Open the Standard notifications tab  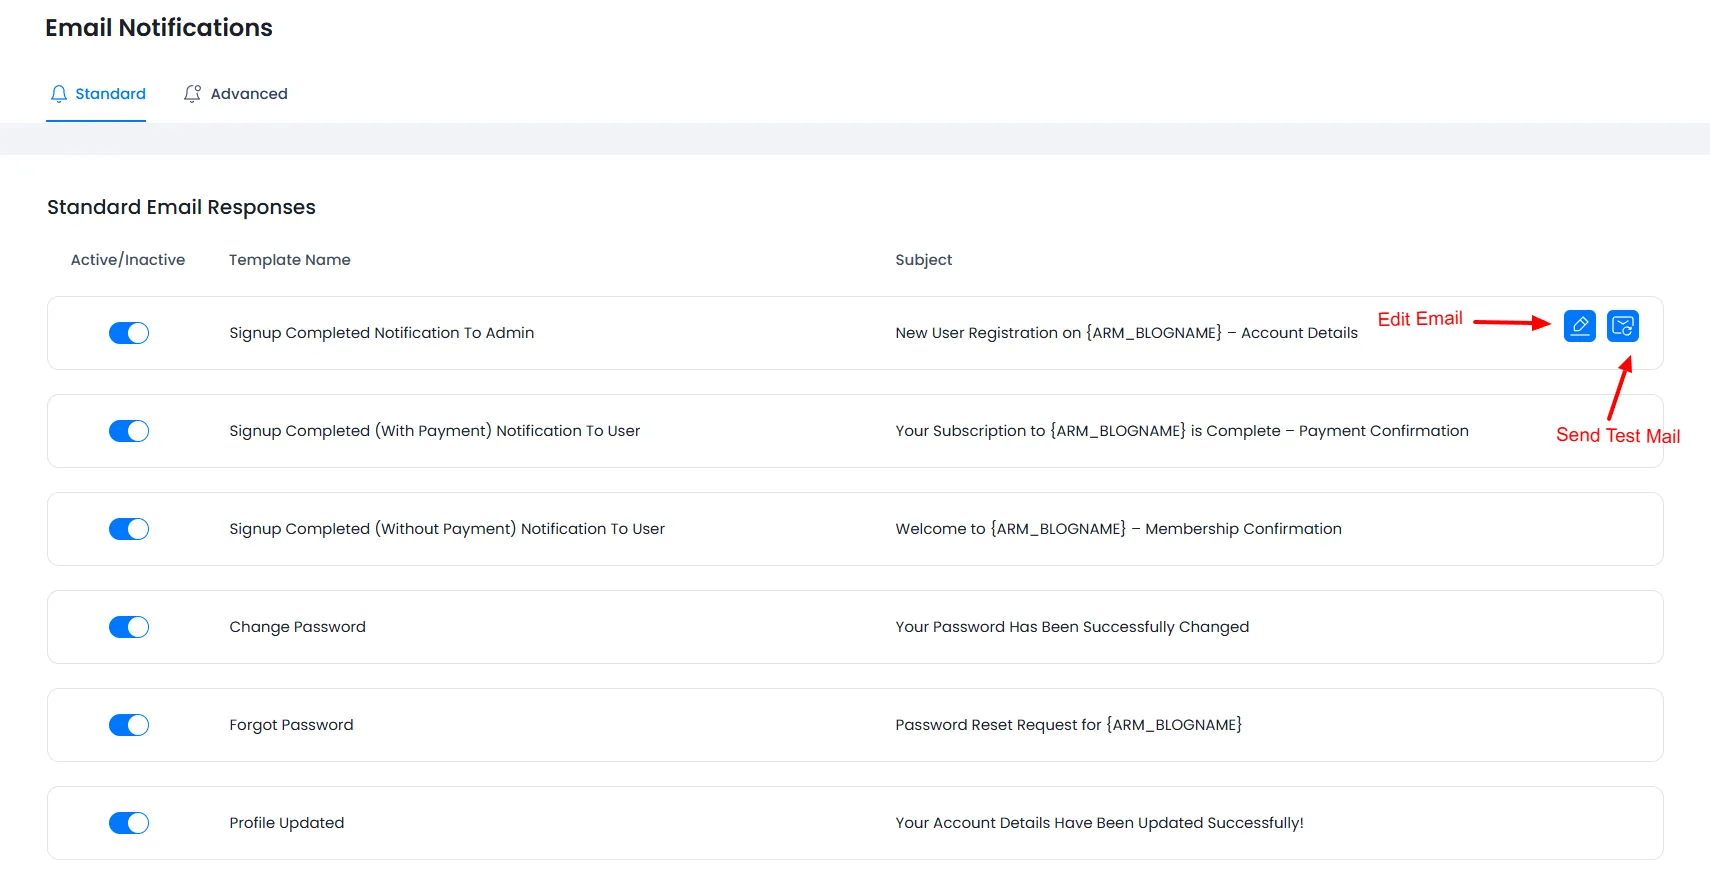tap(109, 94)
